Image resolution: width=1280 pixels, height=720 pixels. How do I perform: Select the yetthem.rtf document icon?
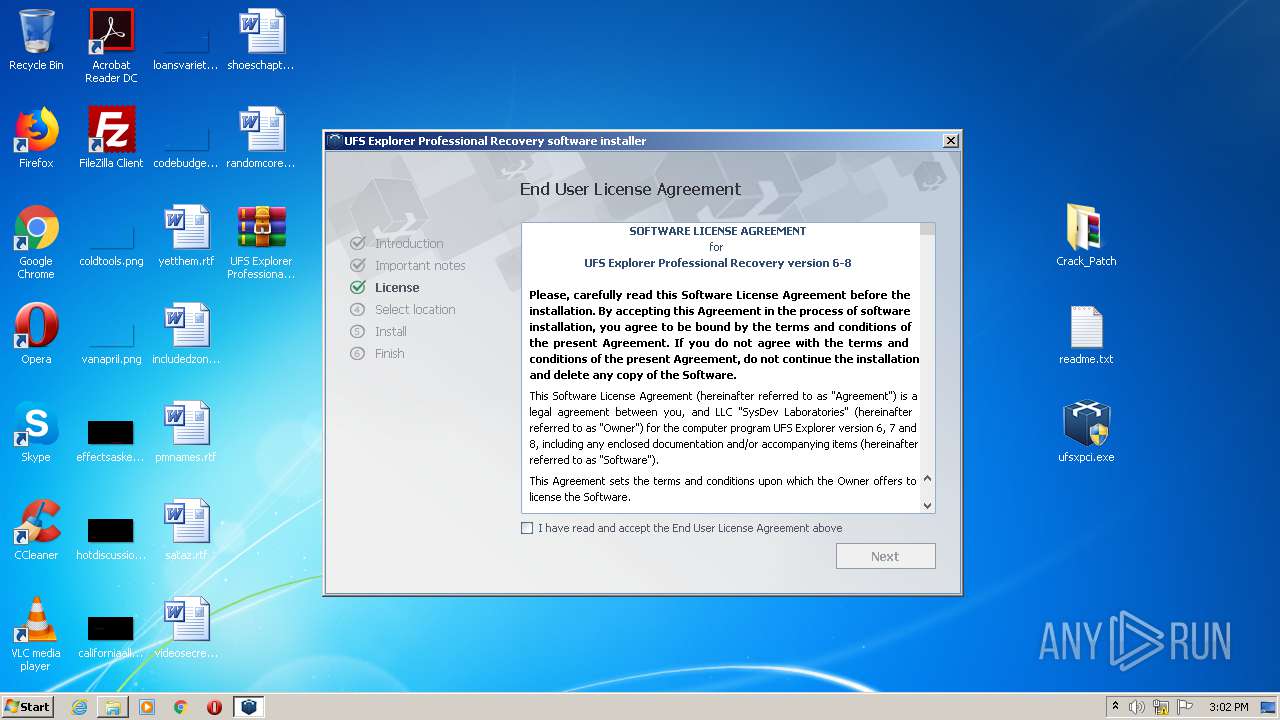tap(186, 236)
